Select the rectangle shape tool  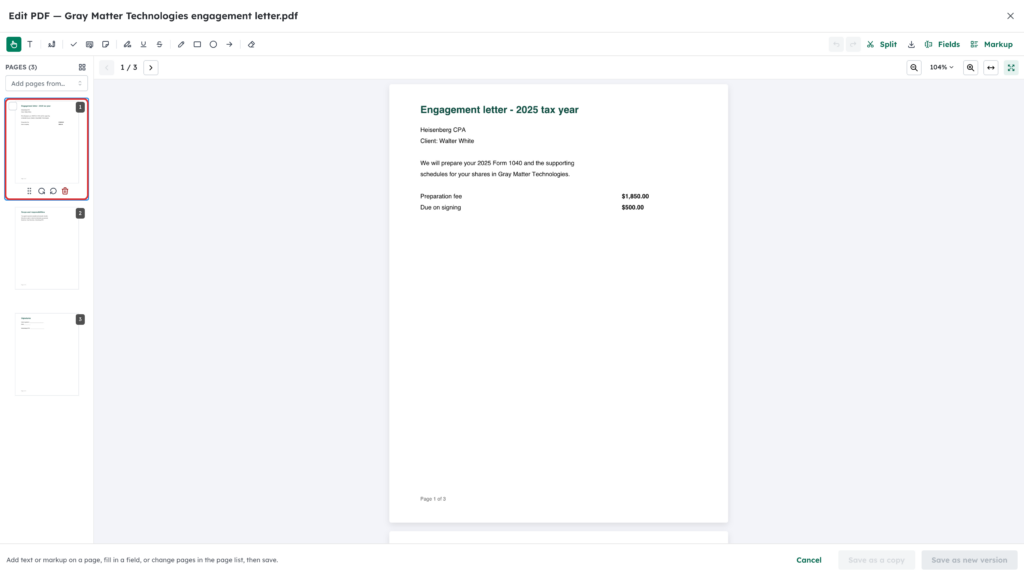coord(197,44)
